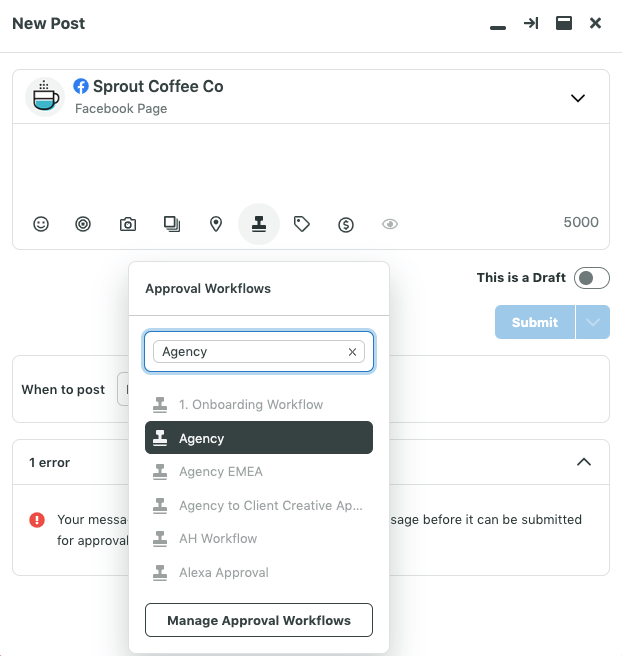Collapse the 1 error panel
The image size is (622, 656).
coord(584,462)
